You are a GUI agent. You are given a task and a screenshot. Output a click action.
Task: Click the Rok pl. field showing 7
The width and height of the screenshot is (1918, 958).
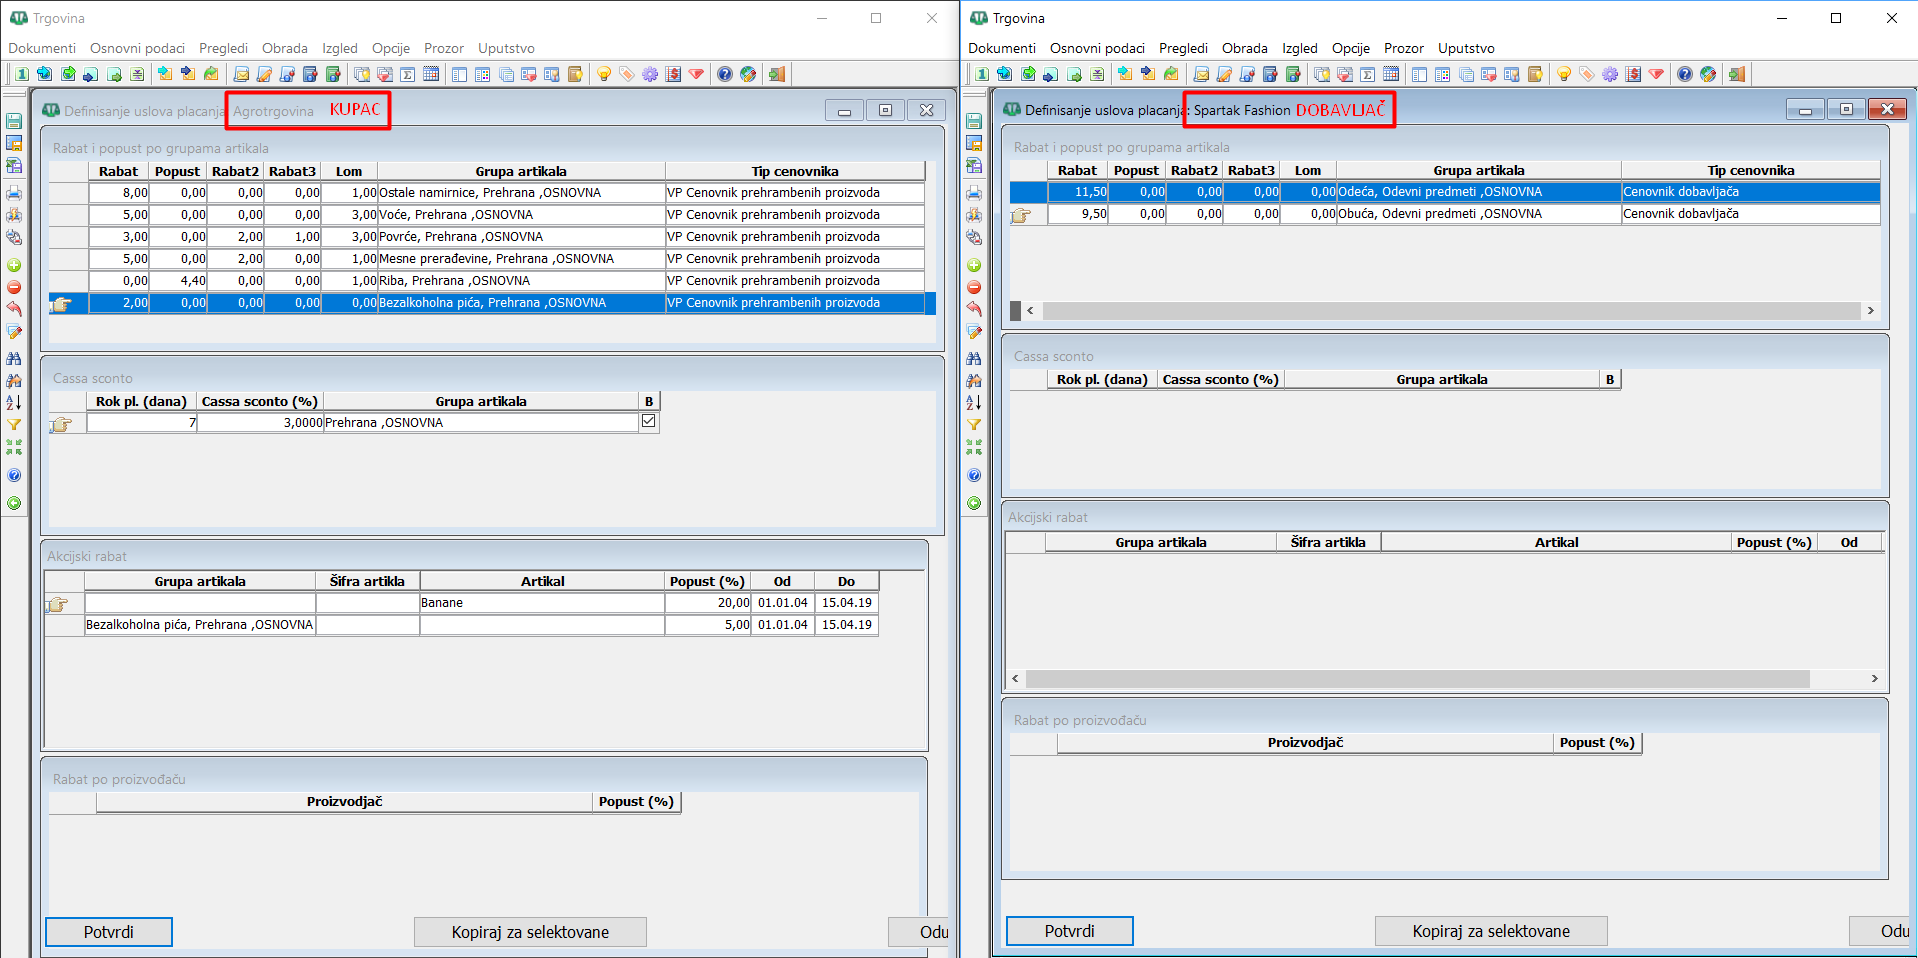(x=142, y=423)
